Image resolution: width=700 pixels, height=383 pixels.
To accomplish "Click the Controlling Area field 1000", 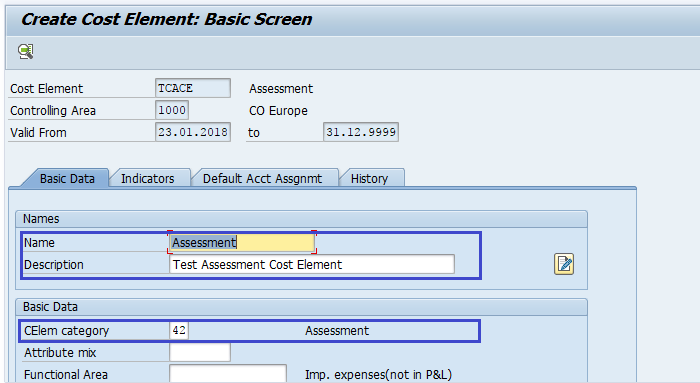I will click(x=172, y=110).
